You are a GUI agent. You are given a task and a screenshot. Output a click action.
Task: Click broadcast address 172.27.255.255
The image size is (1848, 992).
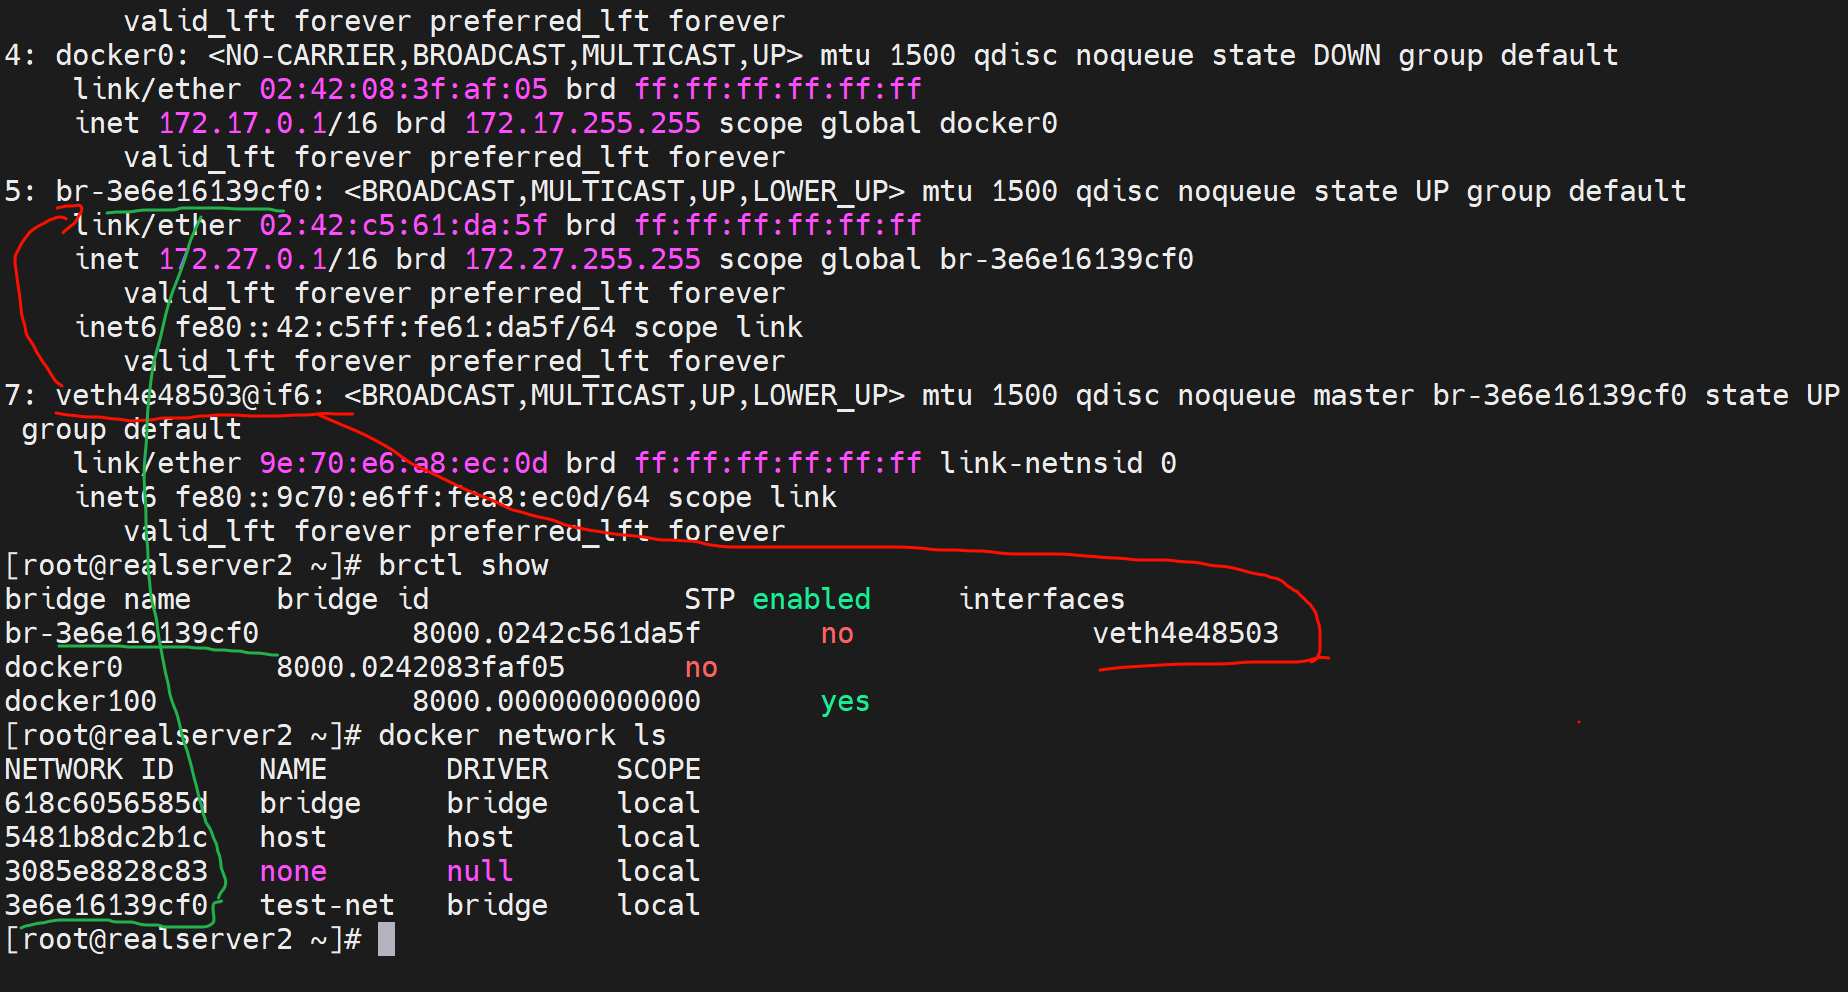[582, 259]
